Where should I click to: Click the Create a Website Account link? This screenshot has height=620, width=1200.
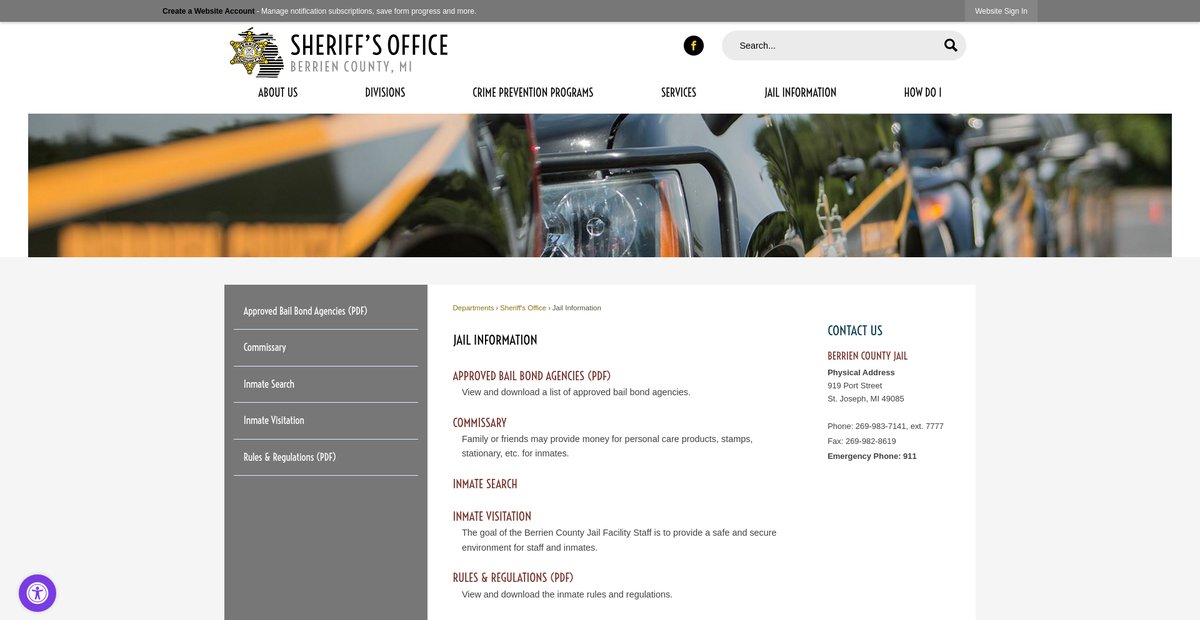click(208, 11)
